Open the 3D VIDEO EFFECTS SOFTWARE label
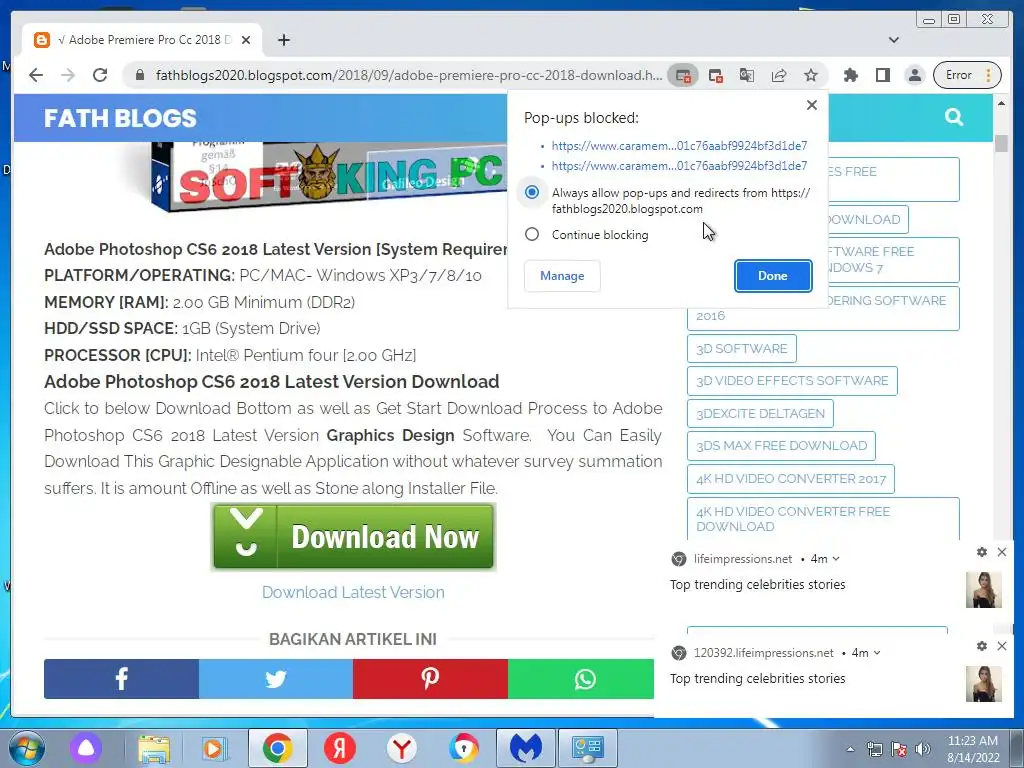The width and height of the screenshot is (1024, 768). (792, 381)
